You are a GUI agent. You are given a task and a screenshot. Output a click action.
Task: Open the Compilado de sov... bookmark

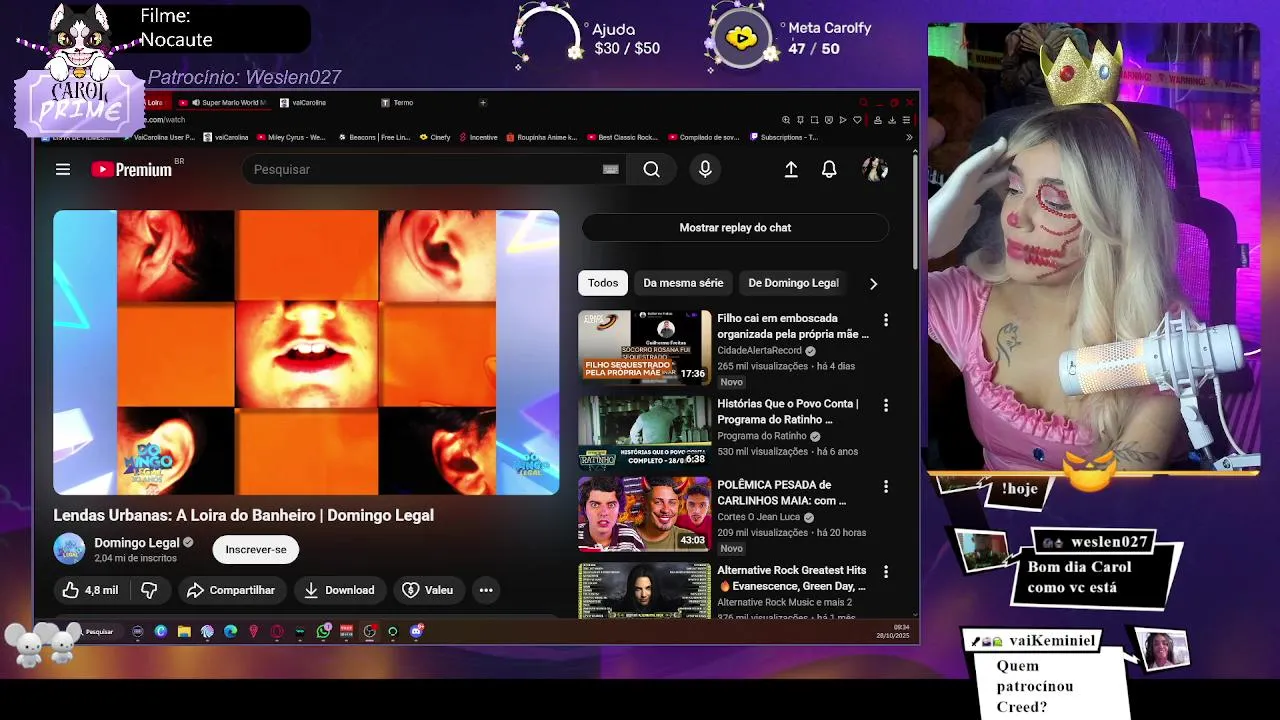704,137
